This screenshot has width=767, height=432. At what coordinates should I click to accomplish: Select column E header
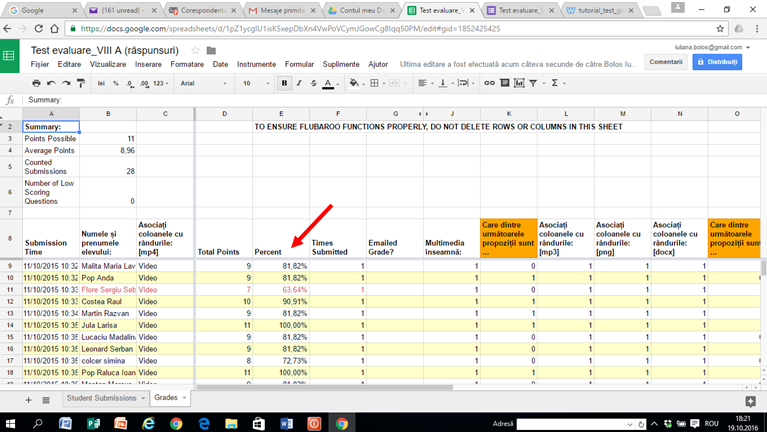(281, 114)
